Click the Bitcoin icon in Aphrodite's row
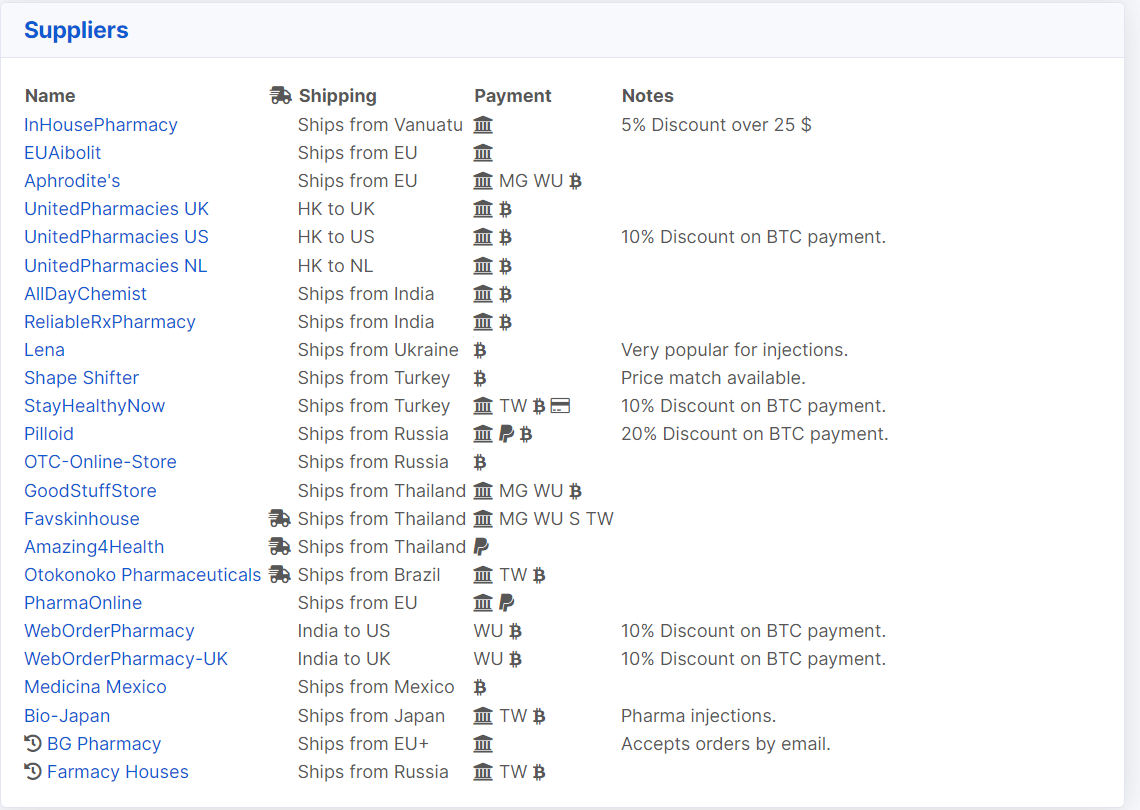 point(575,181)
